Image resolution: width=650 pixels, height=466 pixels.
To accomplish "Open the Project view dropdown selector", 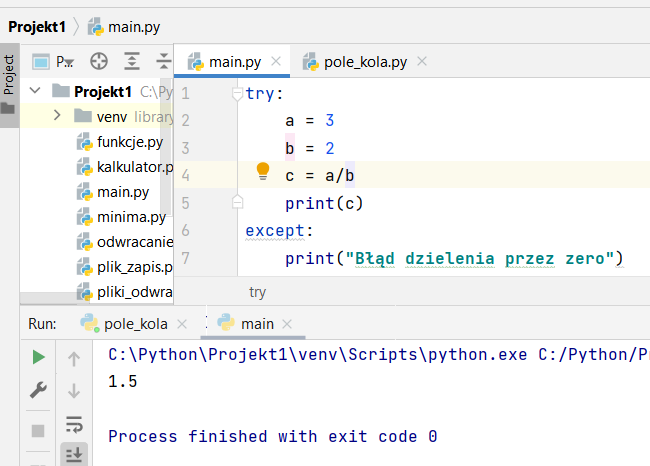I will [53, 62].
